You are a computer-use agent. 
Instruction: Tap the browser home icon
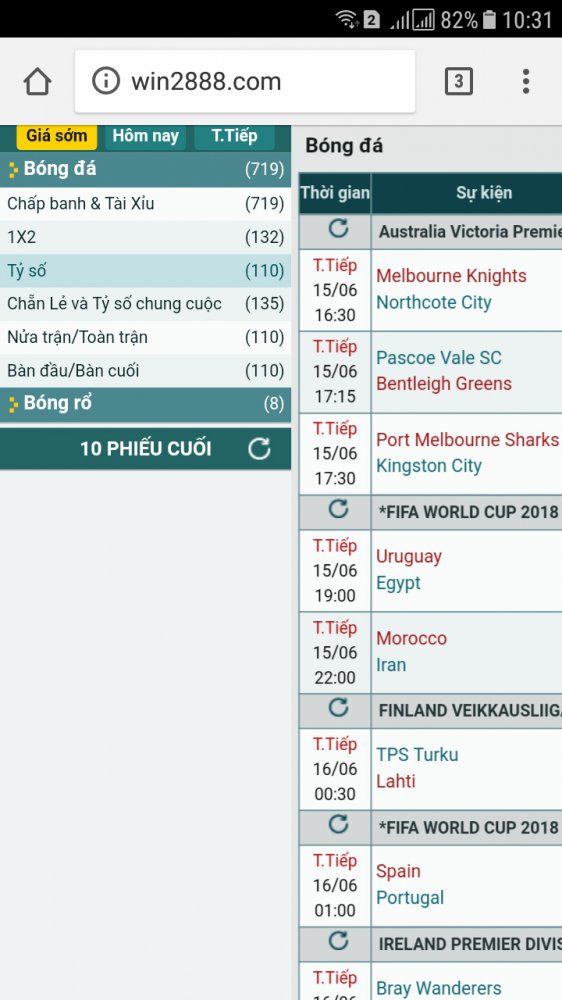pos(37,82)
